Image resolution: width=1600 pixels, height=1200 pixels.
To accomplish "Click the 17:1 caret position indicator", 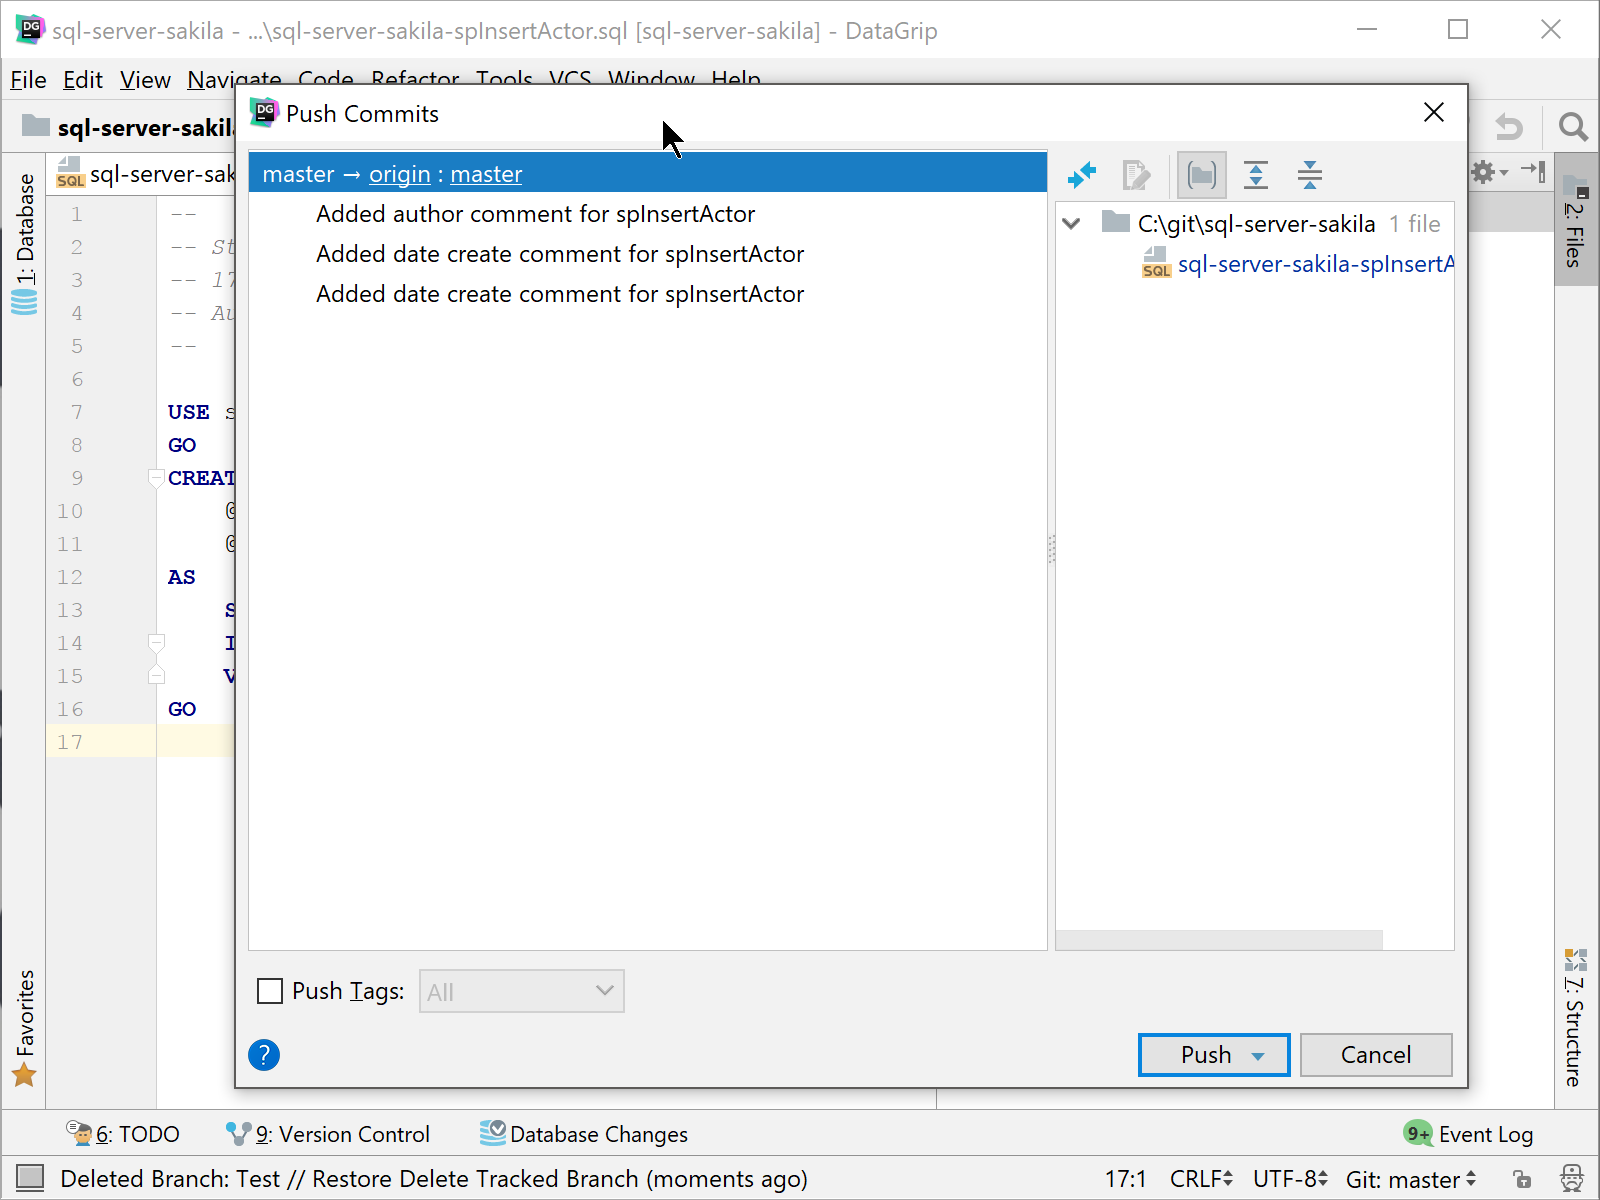I will [x=1125, y=1179].
